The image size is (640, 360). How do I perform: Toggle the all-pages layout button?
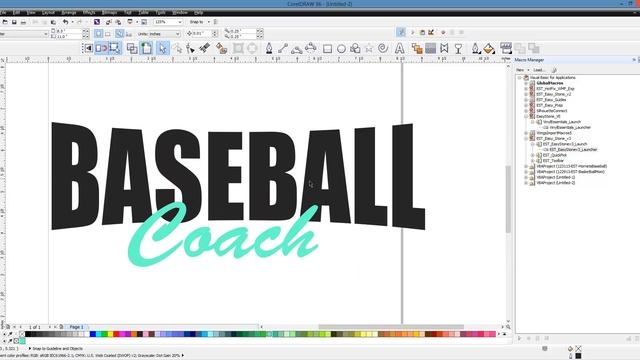click(120, 34)
